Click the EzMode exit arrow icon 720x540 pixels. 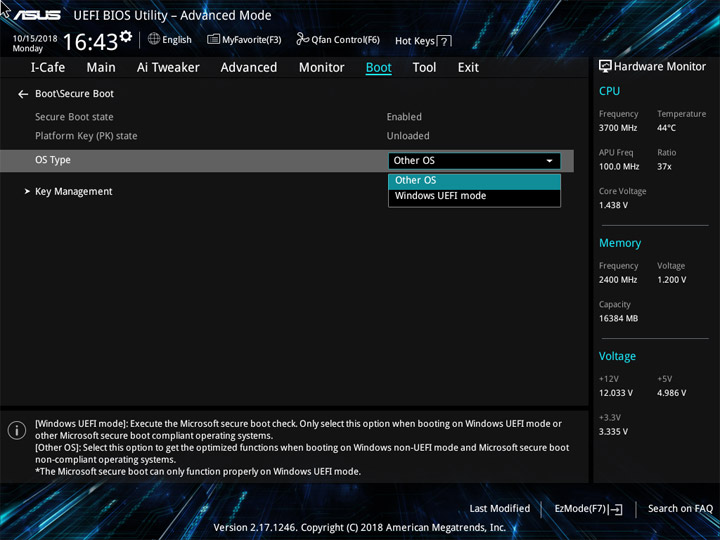pyautogui.click(x=615, y=509)
